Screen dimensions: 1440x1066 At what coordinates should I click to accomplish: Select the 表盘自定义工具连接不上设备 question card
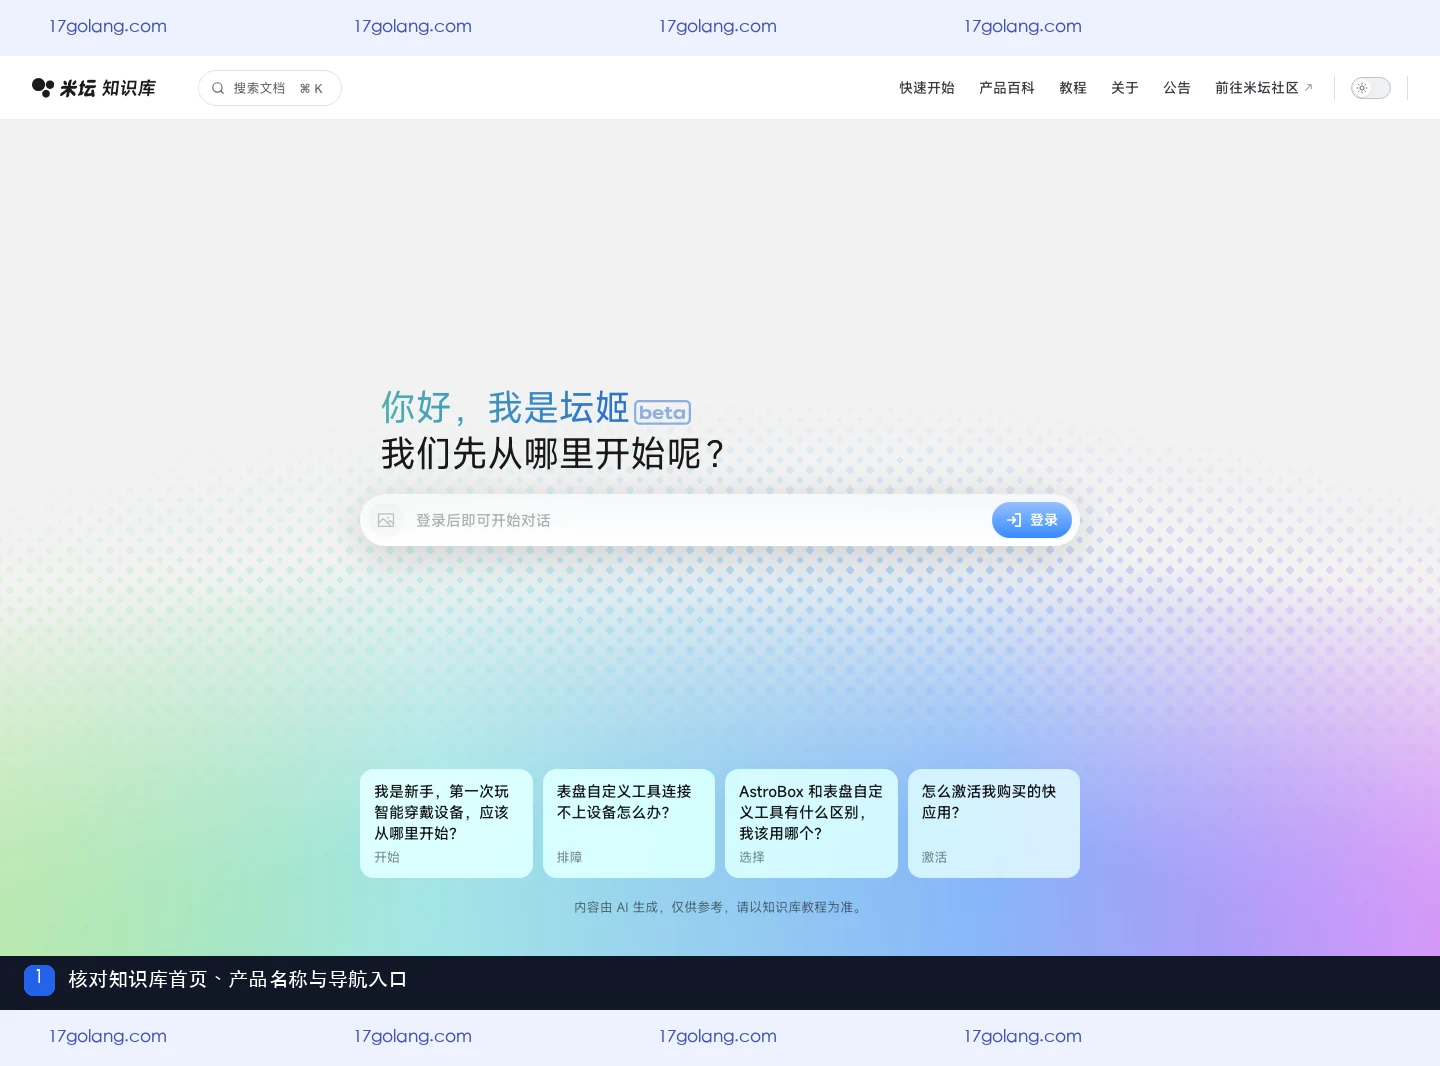[x=629, y=823]
